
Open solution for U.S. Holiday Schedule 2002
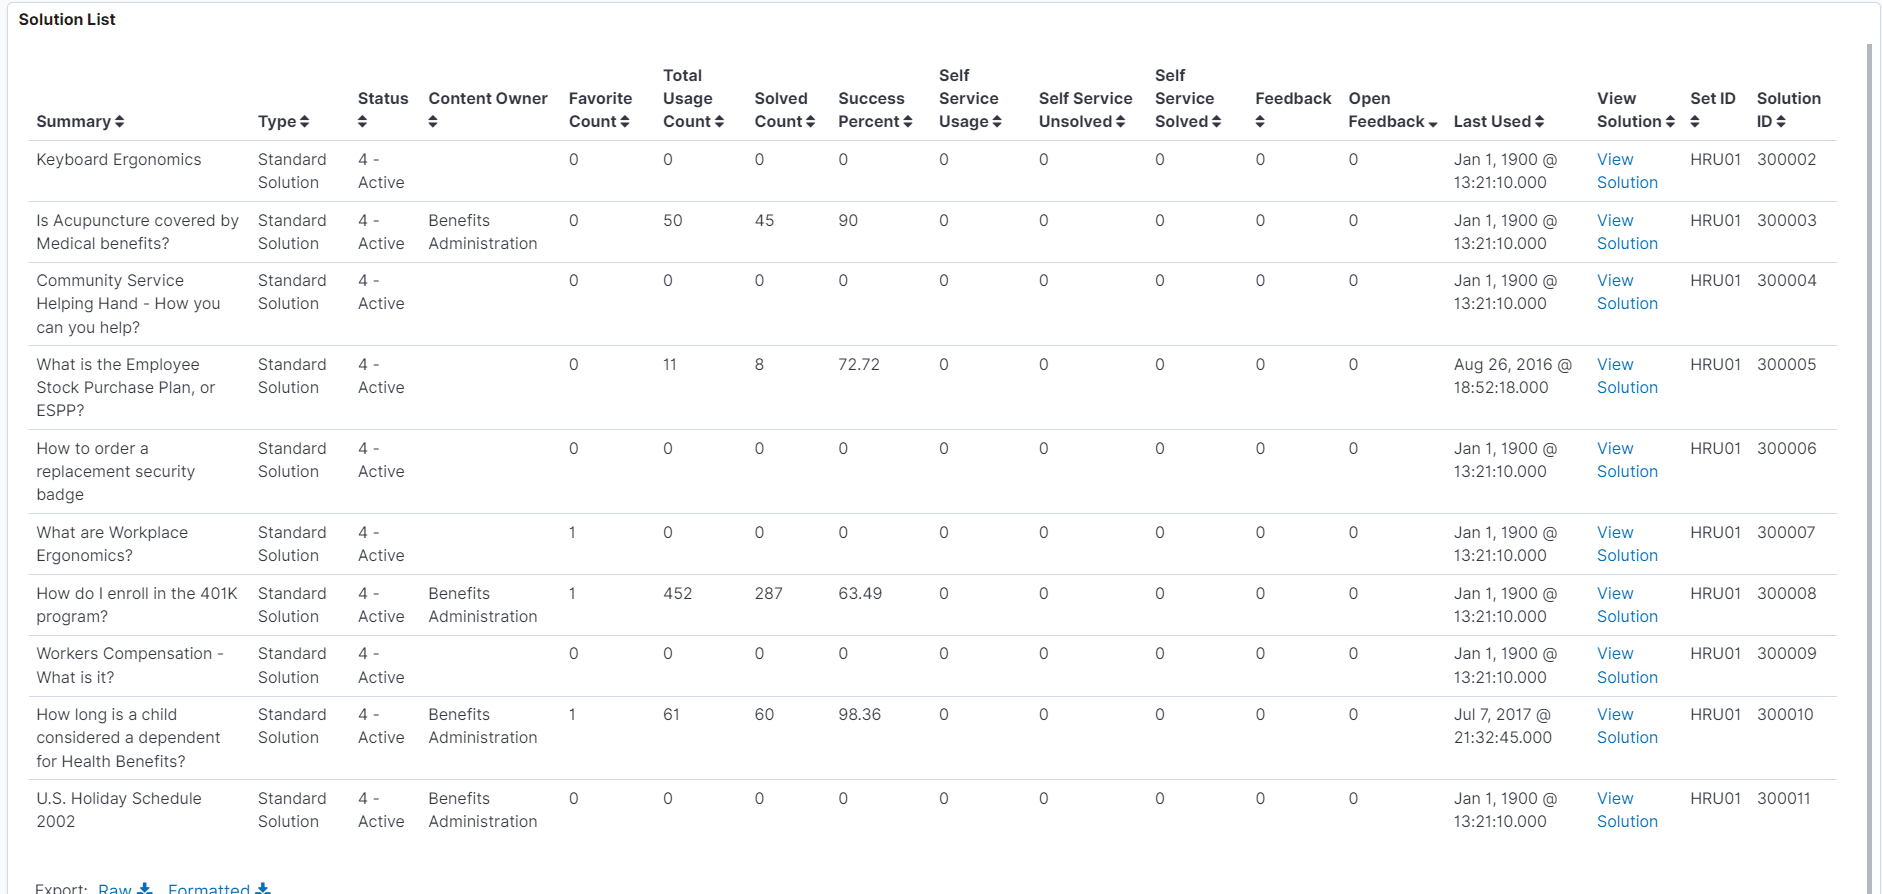click(x=1626, y=810)
